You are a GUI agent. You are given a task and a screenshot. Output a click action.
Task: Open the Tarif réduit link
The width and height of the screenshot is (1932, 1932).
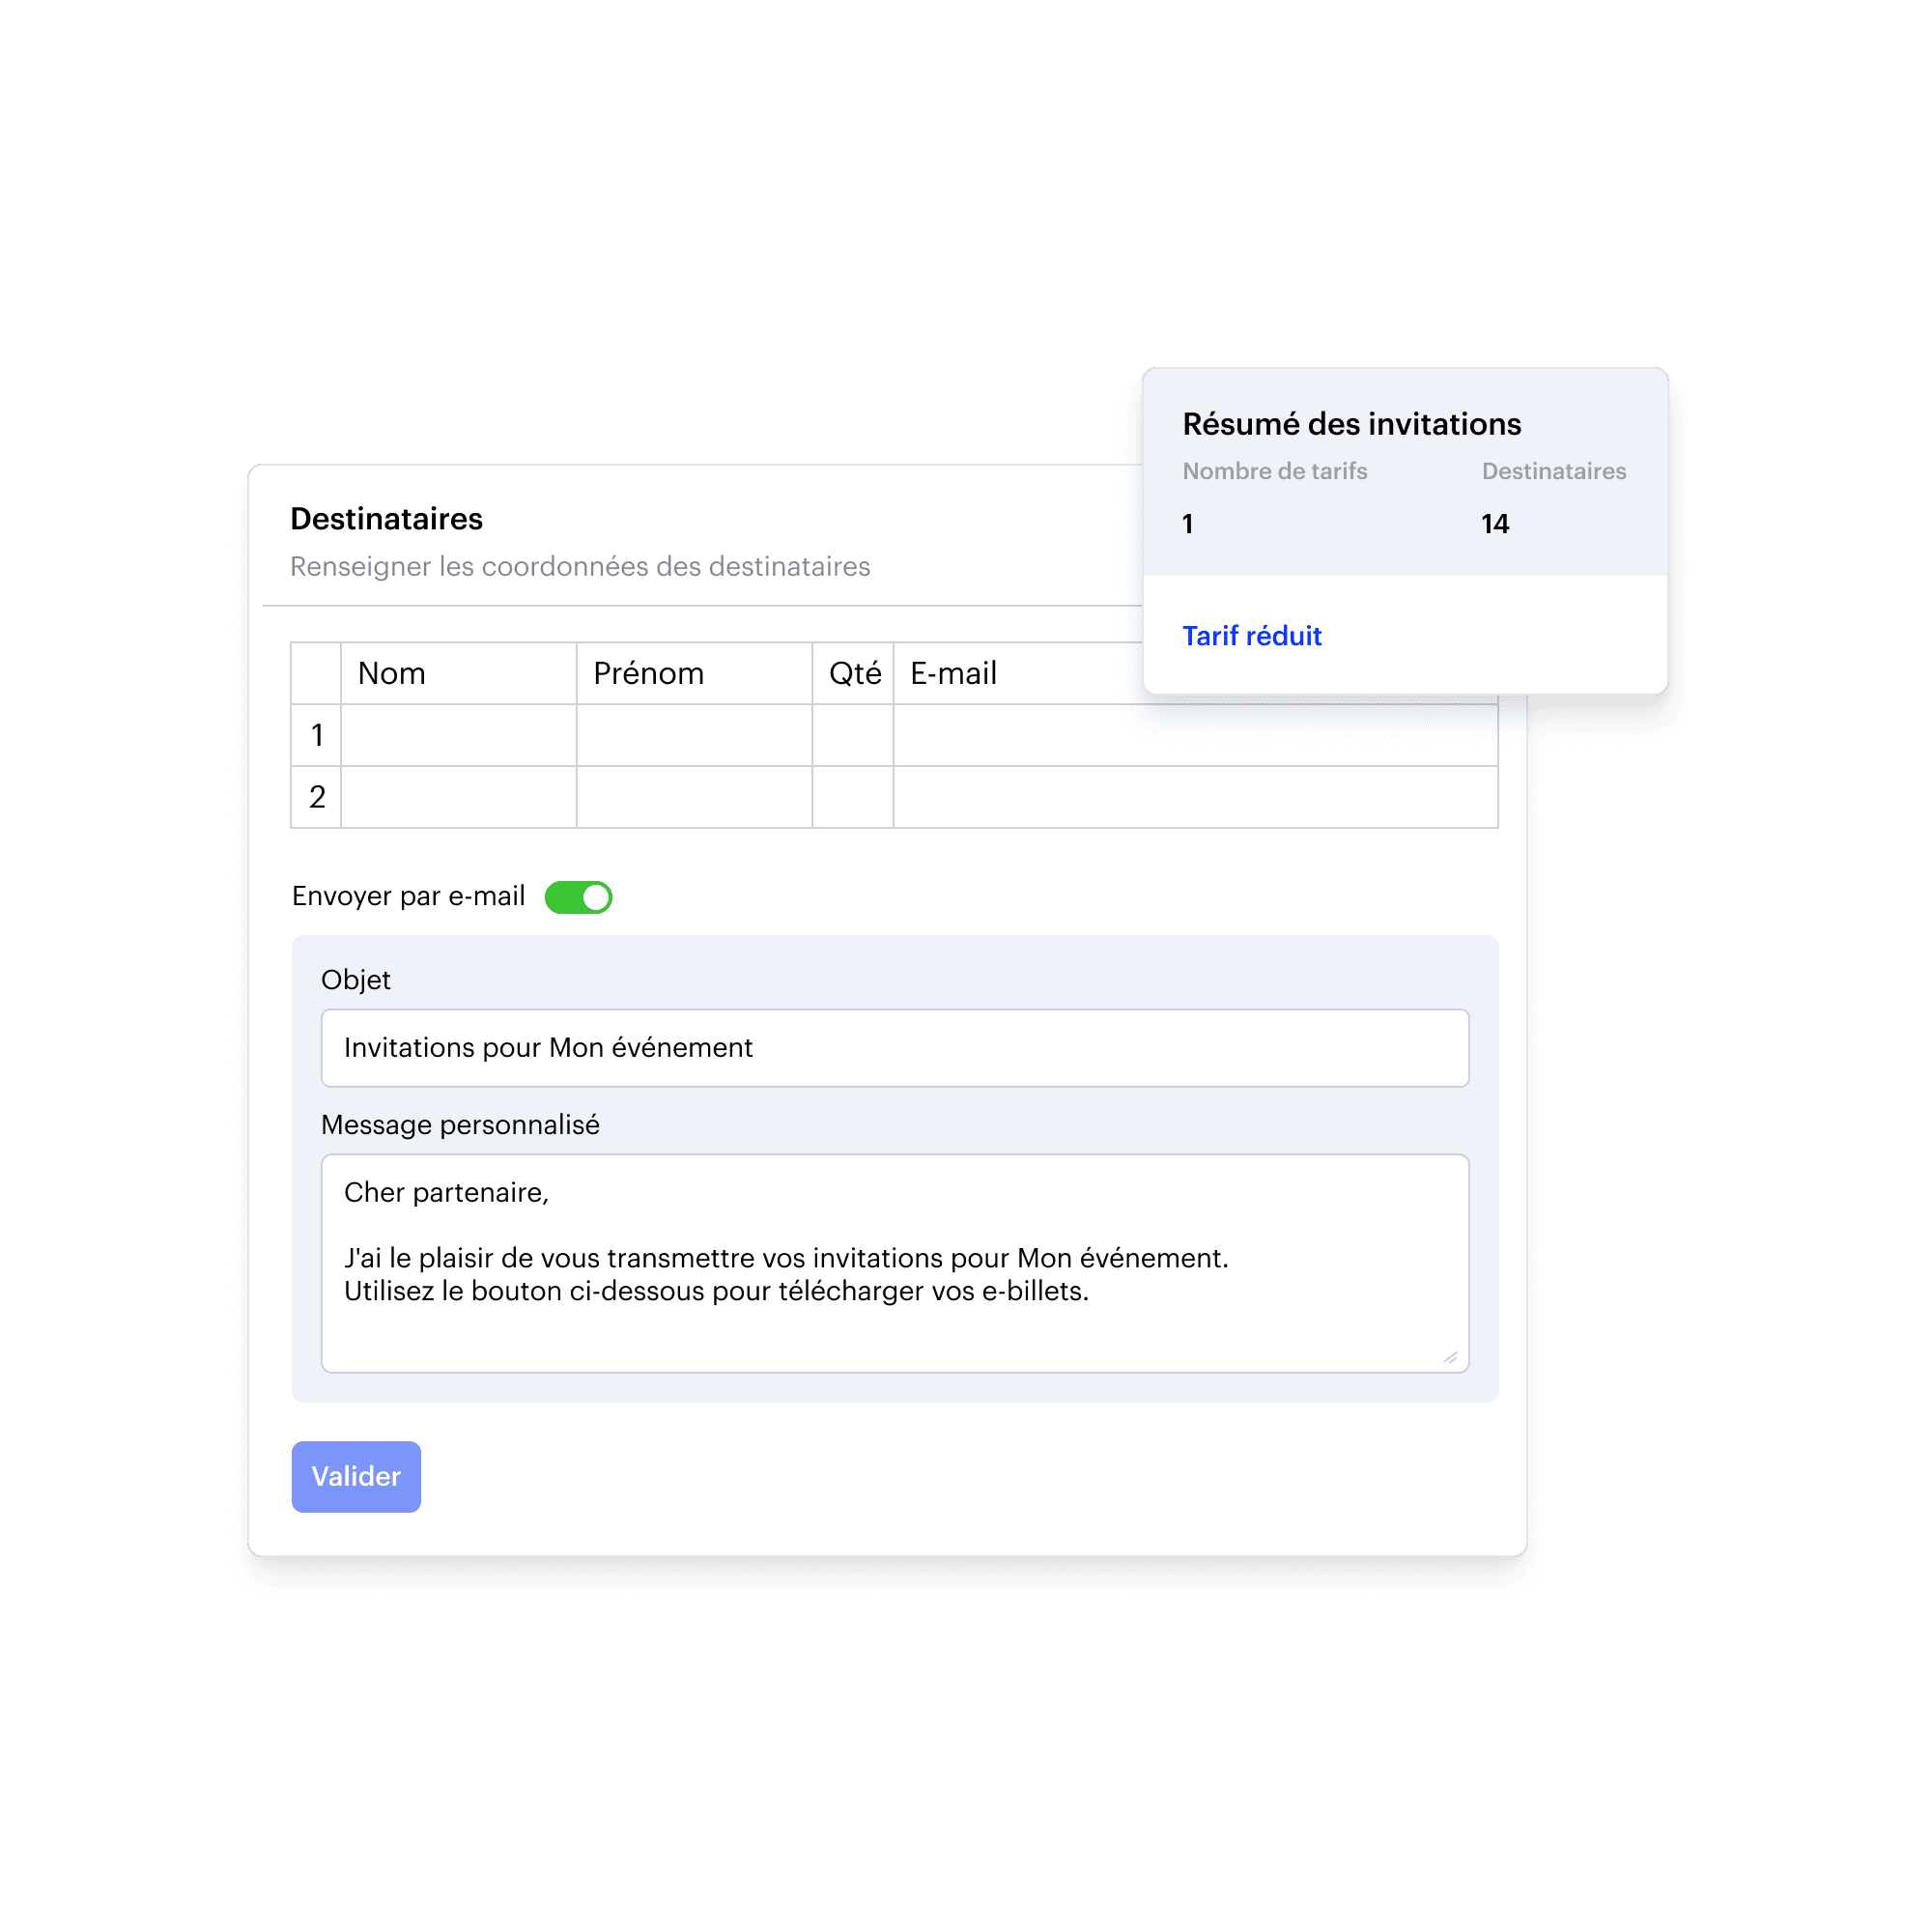click(x=1251, y=636)
